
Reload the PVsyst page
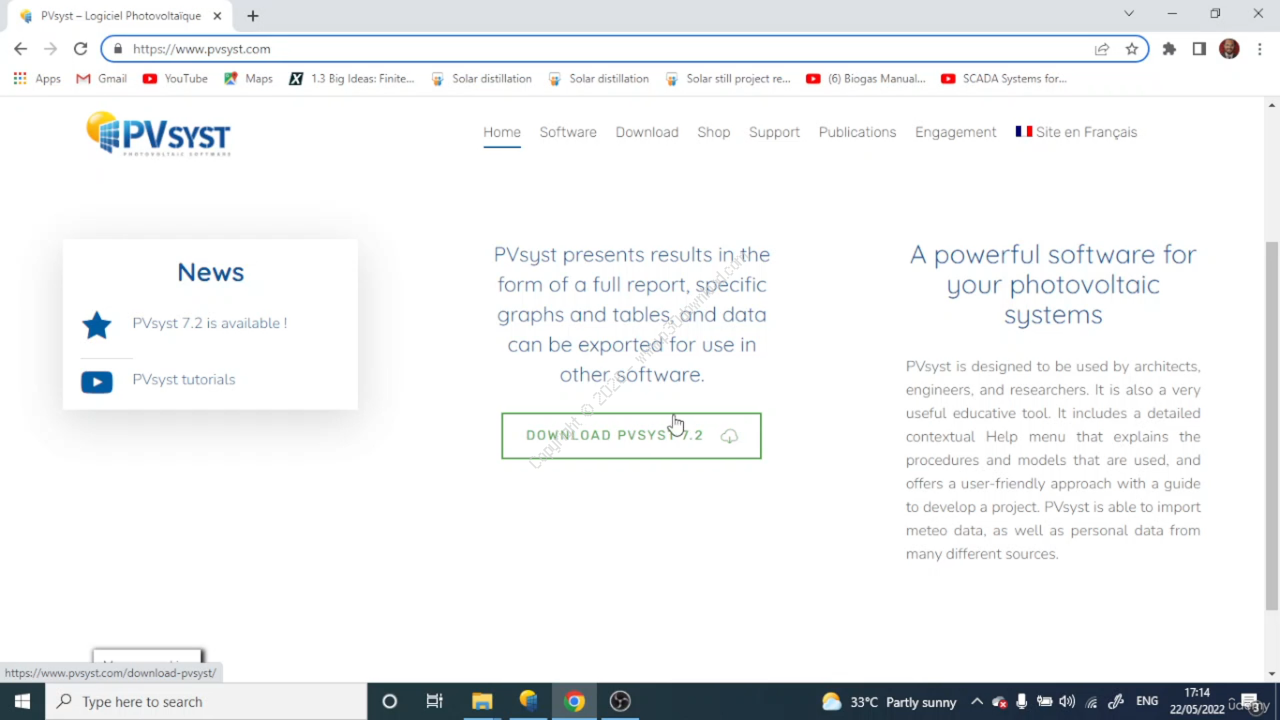(80, 49)
